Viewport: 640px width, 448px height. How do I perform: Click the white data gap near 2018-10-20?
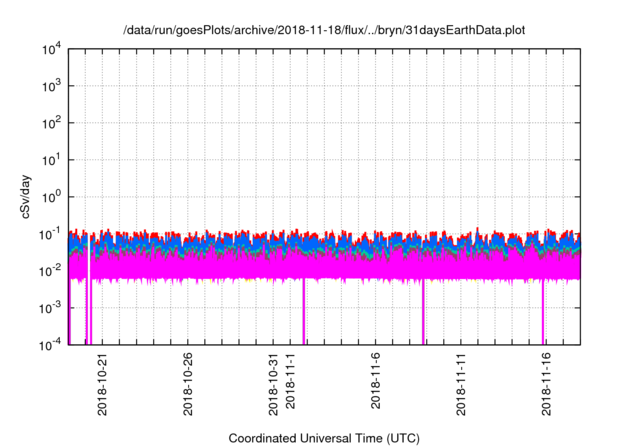(x=88, y=290)
